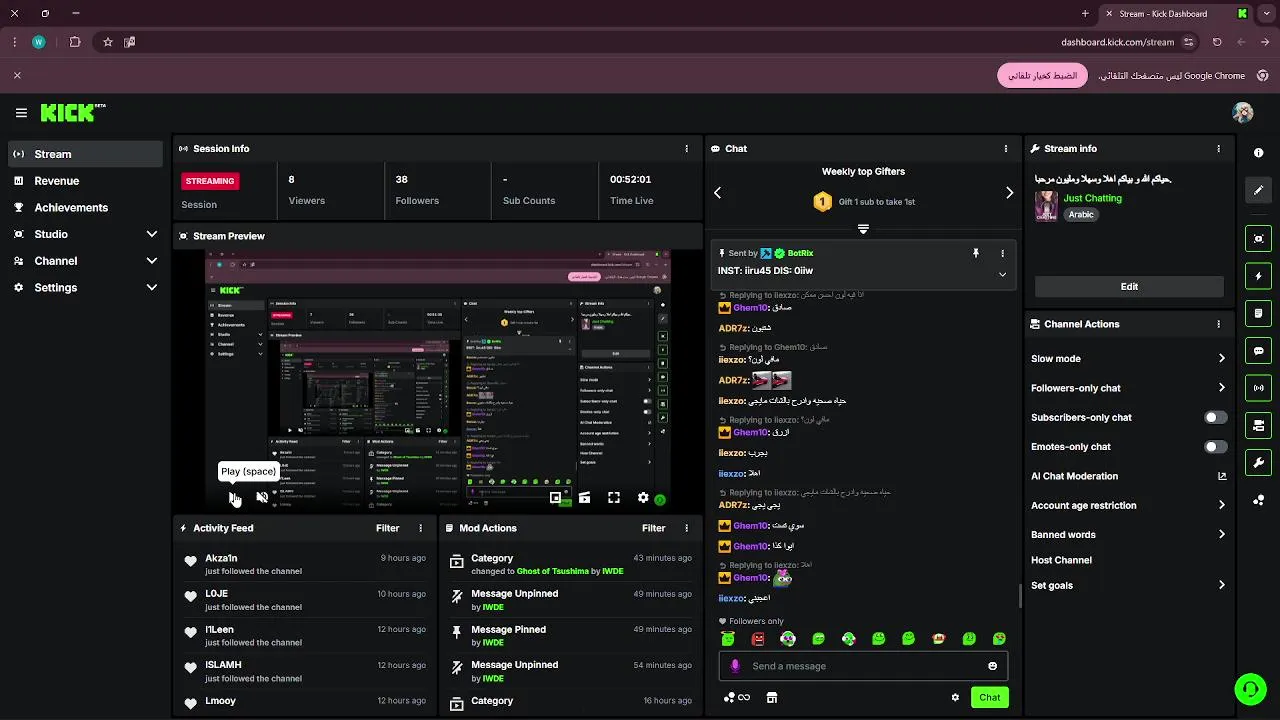
Task: Toggle the Mod Actions document icon in right rail
Action: pos(1258,313)
